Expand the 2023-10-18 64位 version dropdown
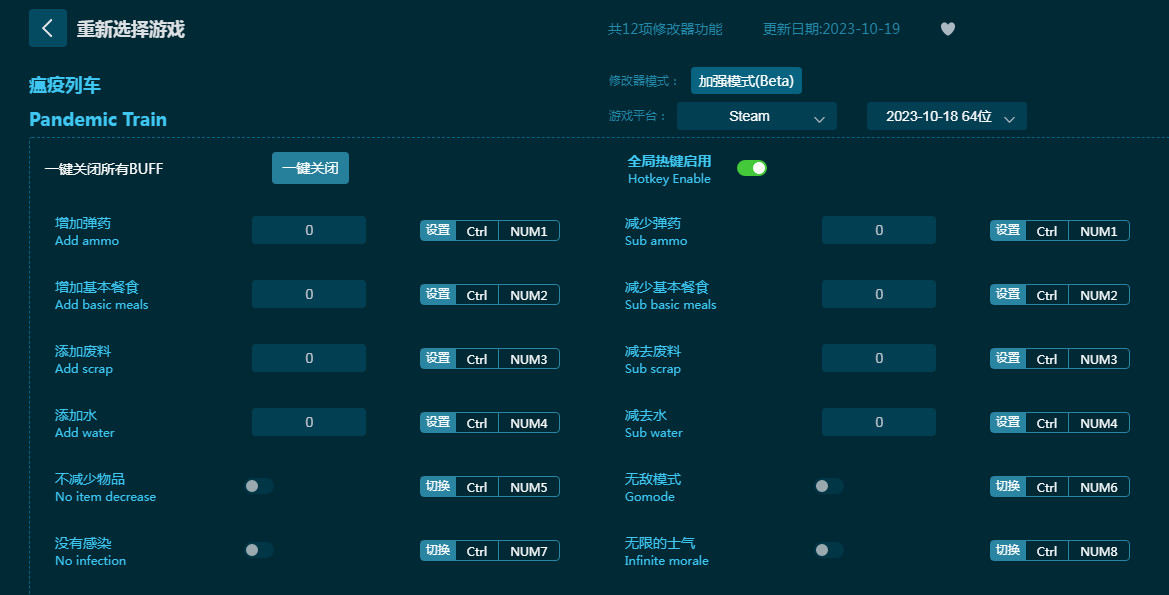Screen dimensions: 1169x595 coord(946,116)
